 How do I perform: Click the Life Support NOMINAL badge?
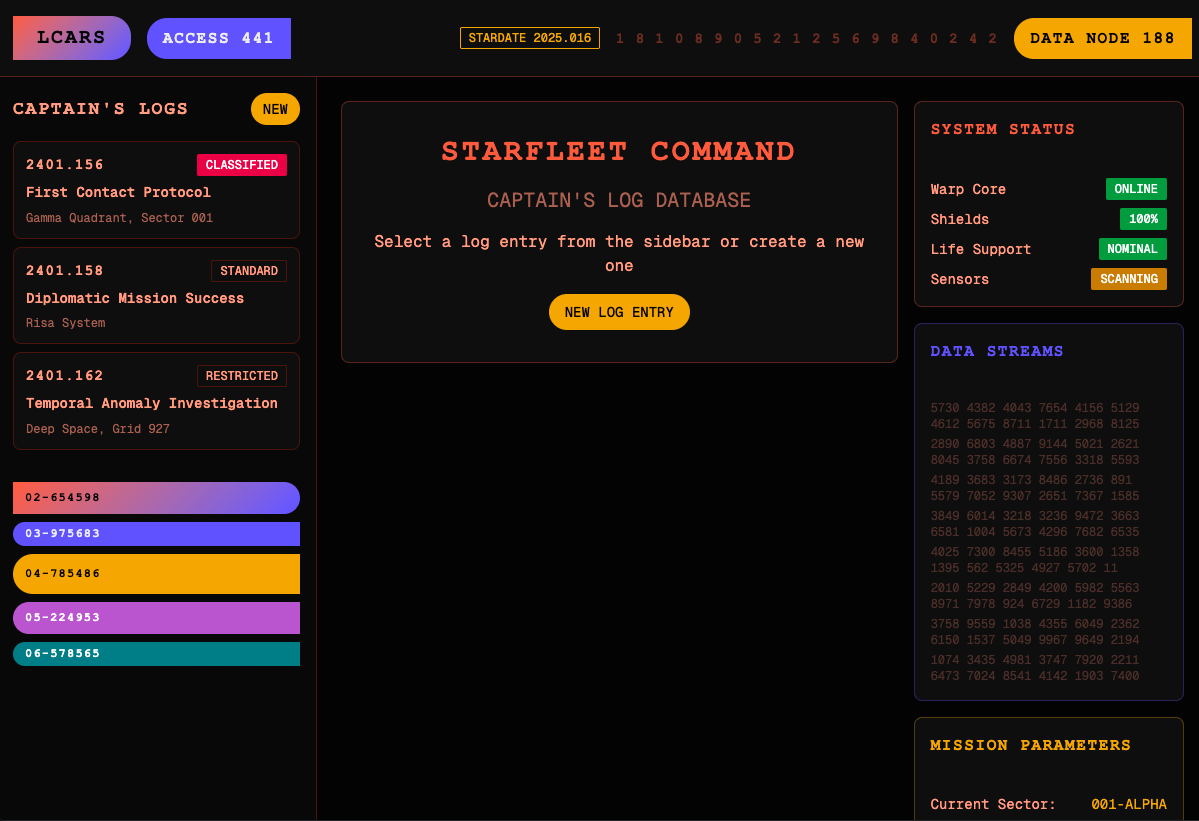[x=1132, y=249]
